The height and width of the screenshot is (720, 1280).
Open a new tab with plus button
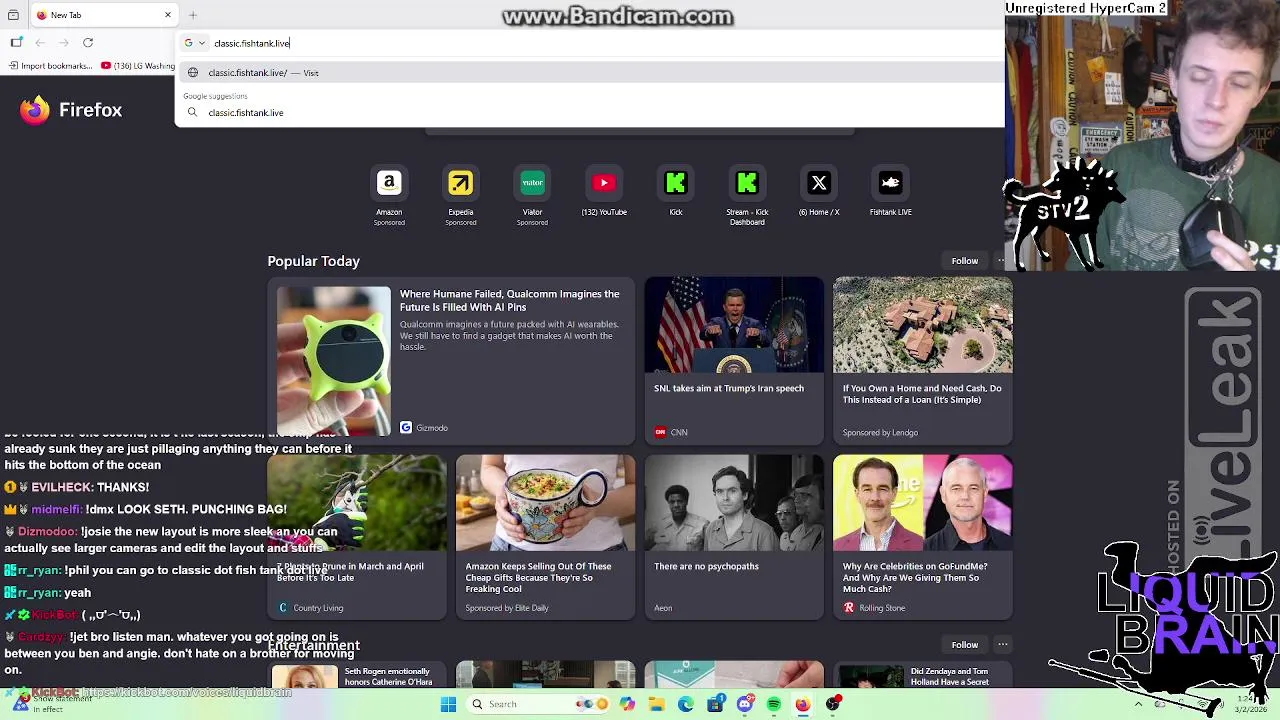[193, 15]
